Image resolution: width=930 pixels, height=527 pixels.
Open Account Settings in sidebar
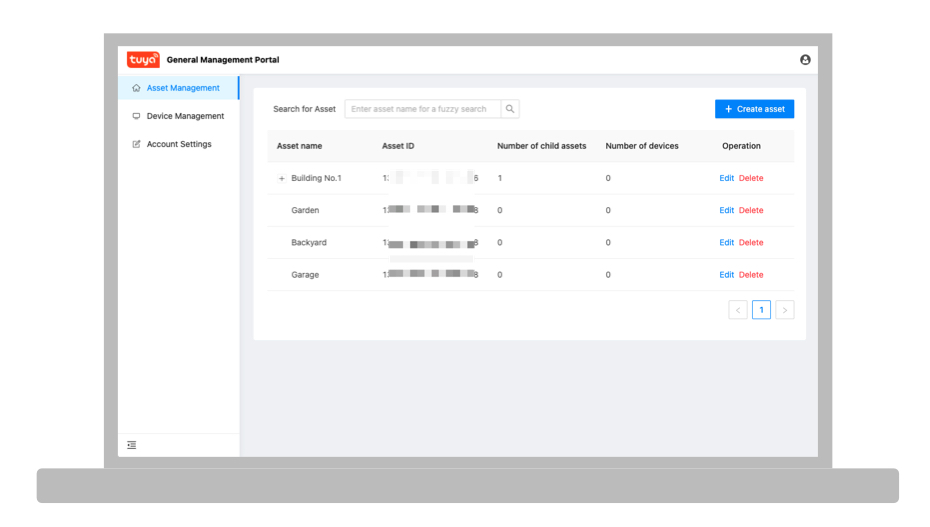click(179, 144)
